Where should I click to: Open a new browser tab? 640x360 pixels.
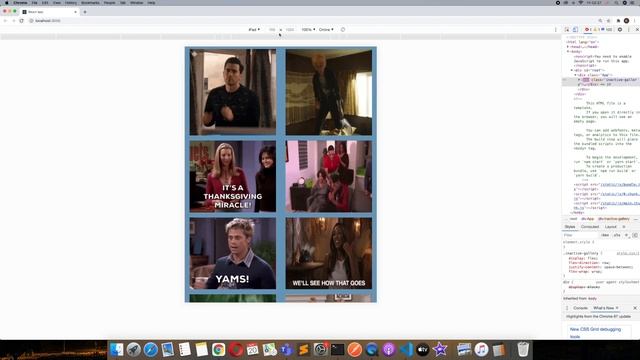85,12
